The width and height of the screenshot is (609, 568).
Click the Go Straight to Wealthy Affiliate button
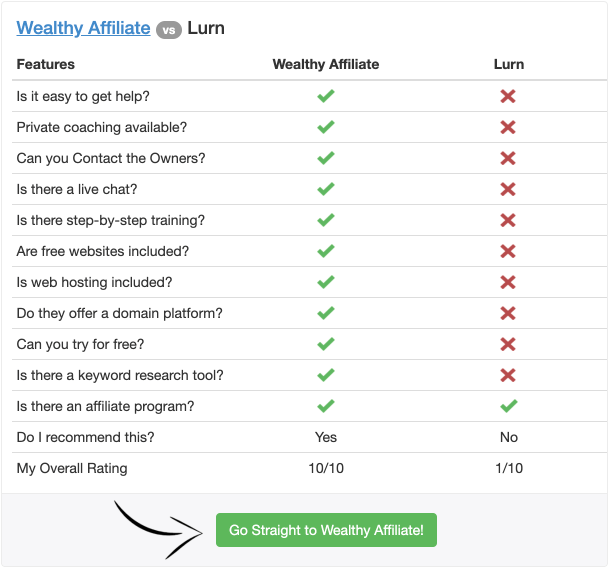(326, 530)
